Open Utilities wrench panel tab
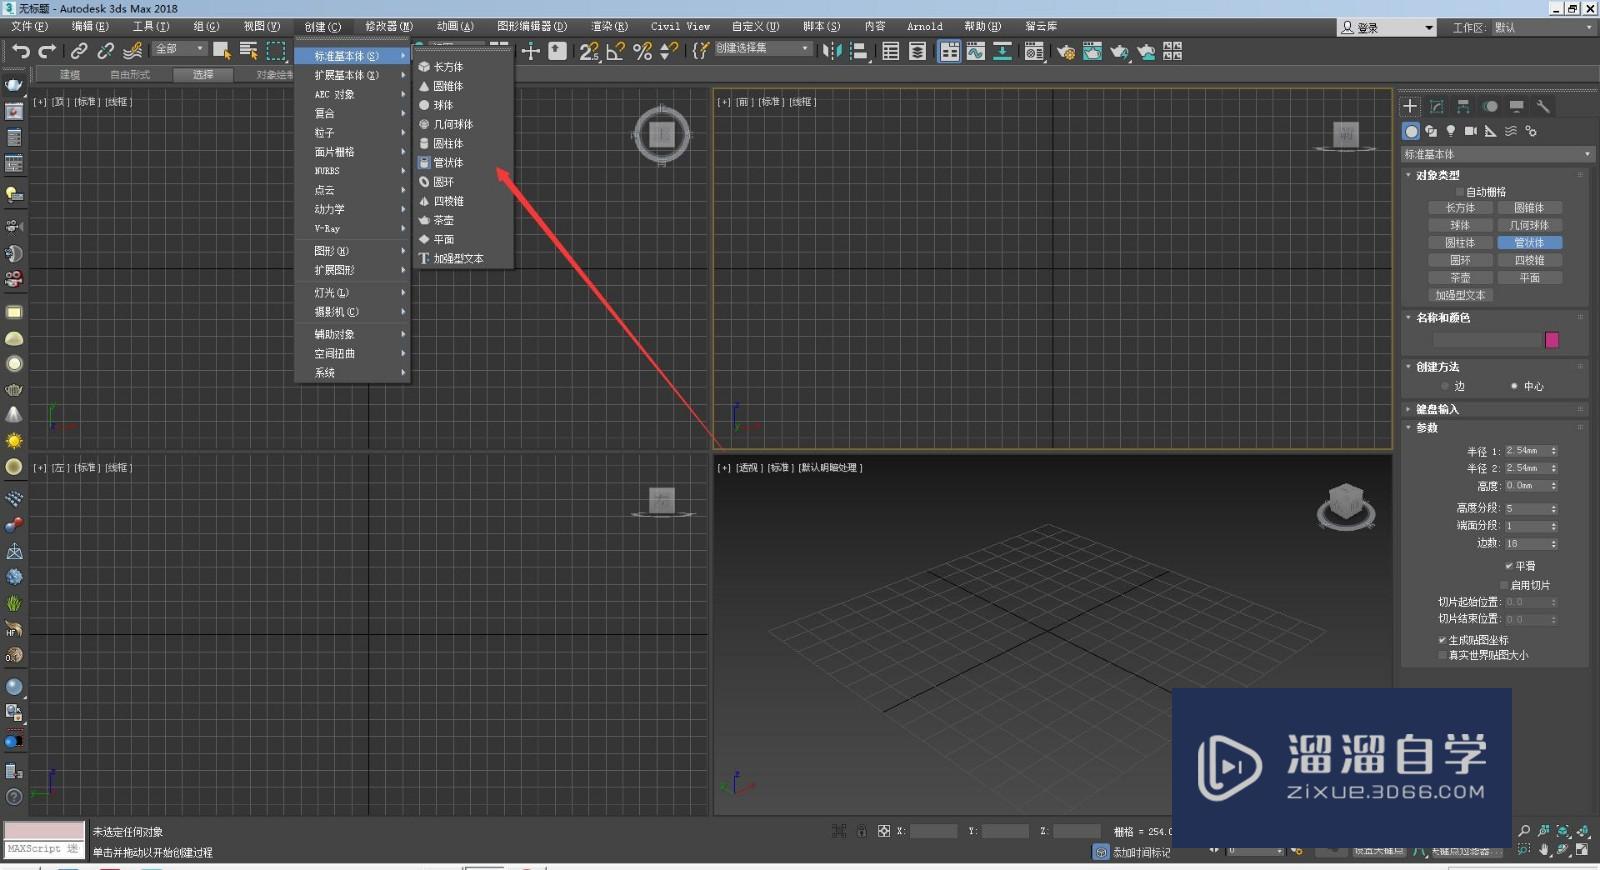This screenshot has height=870, width=1600. (x=1543, y=106)
